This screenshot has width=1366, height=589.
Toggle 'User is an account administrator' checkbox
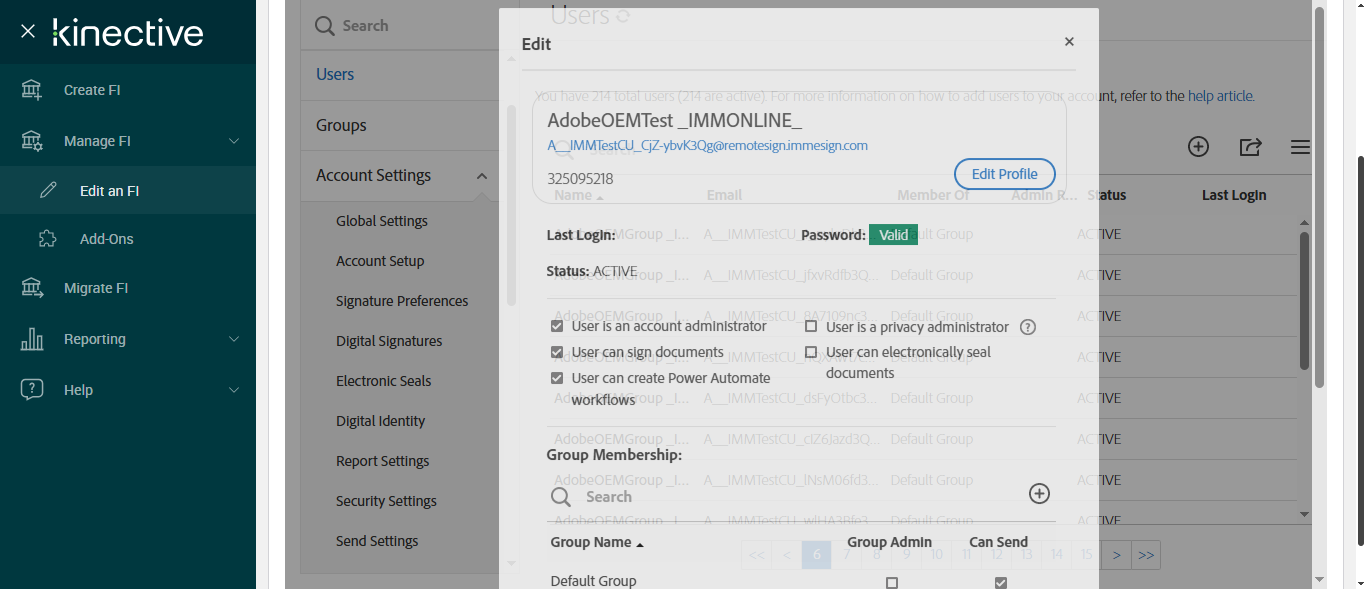(x=557, y=326)
